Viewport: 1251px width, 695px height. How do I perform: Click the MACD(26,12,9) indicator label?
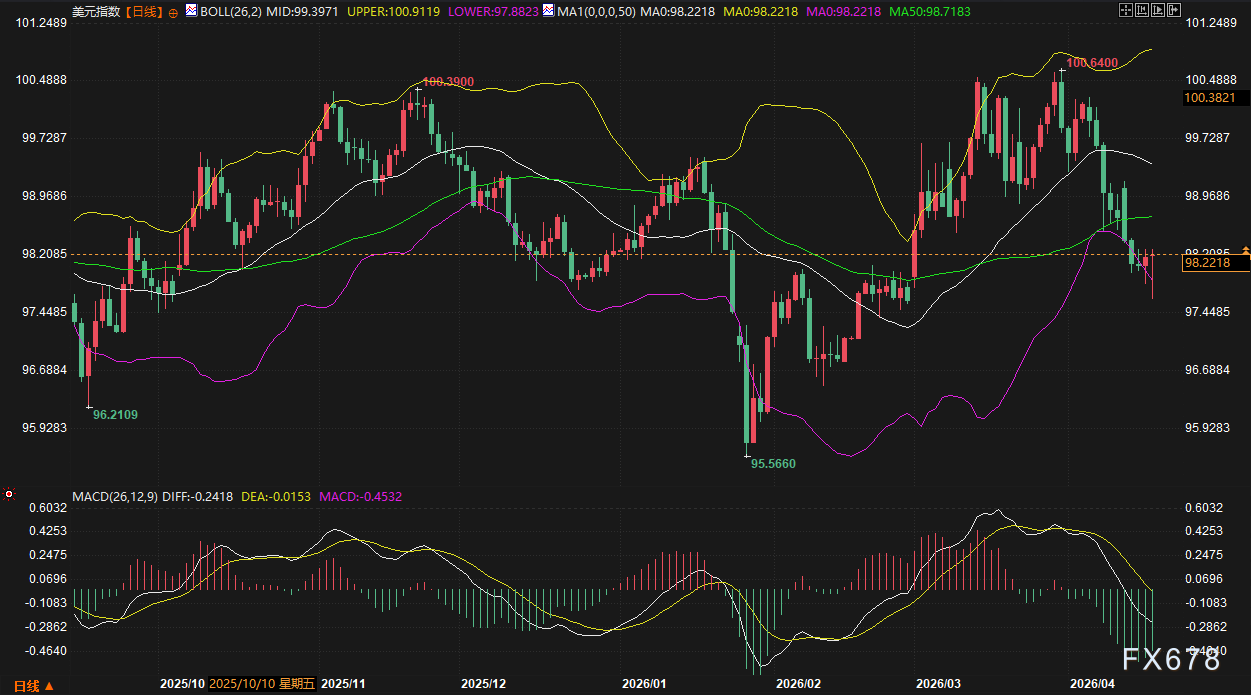click(x=113, y=496)
